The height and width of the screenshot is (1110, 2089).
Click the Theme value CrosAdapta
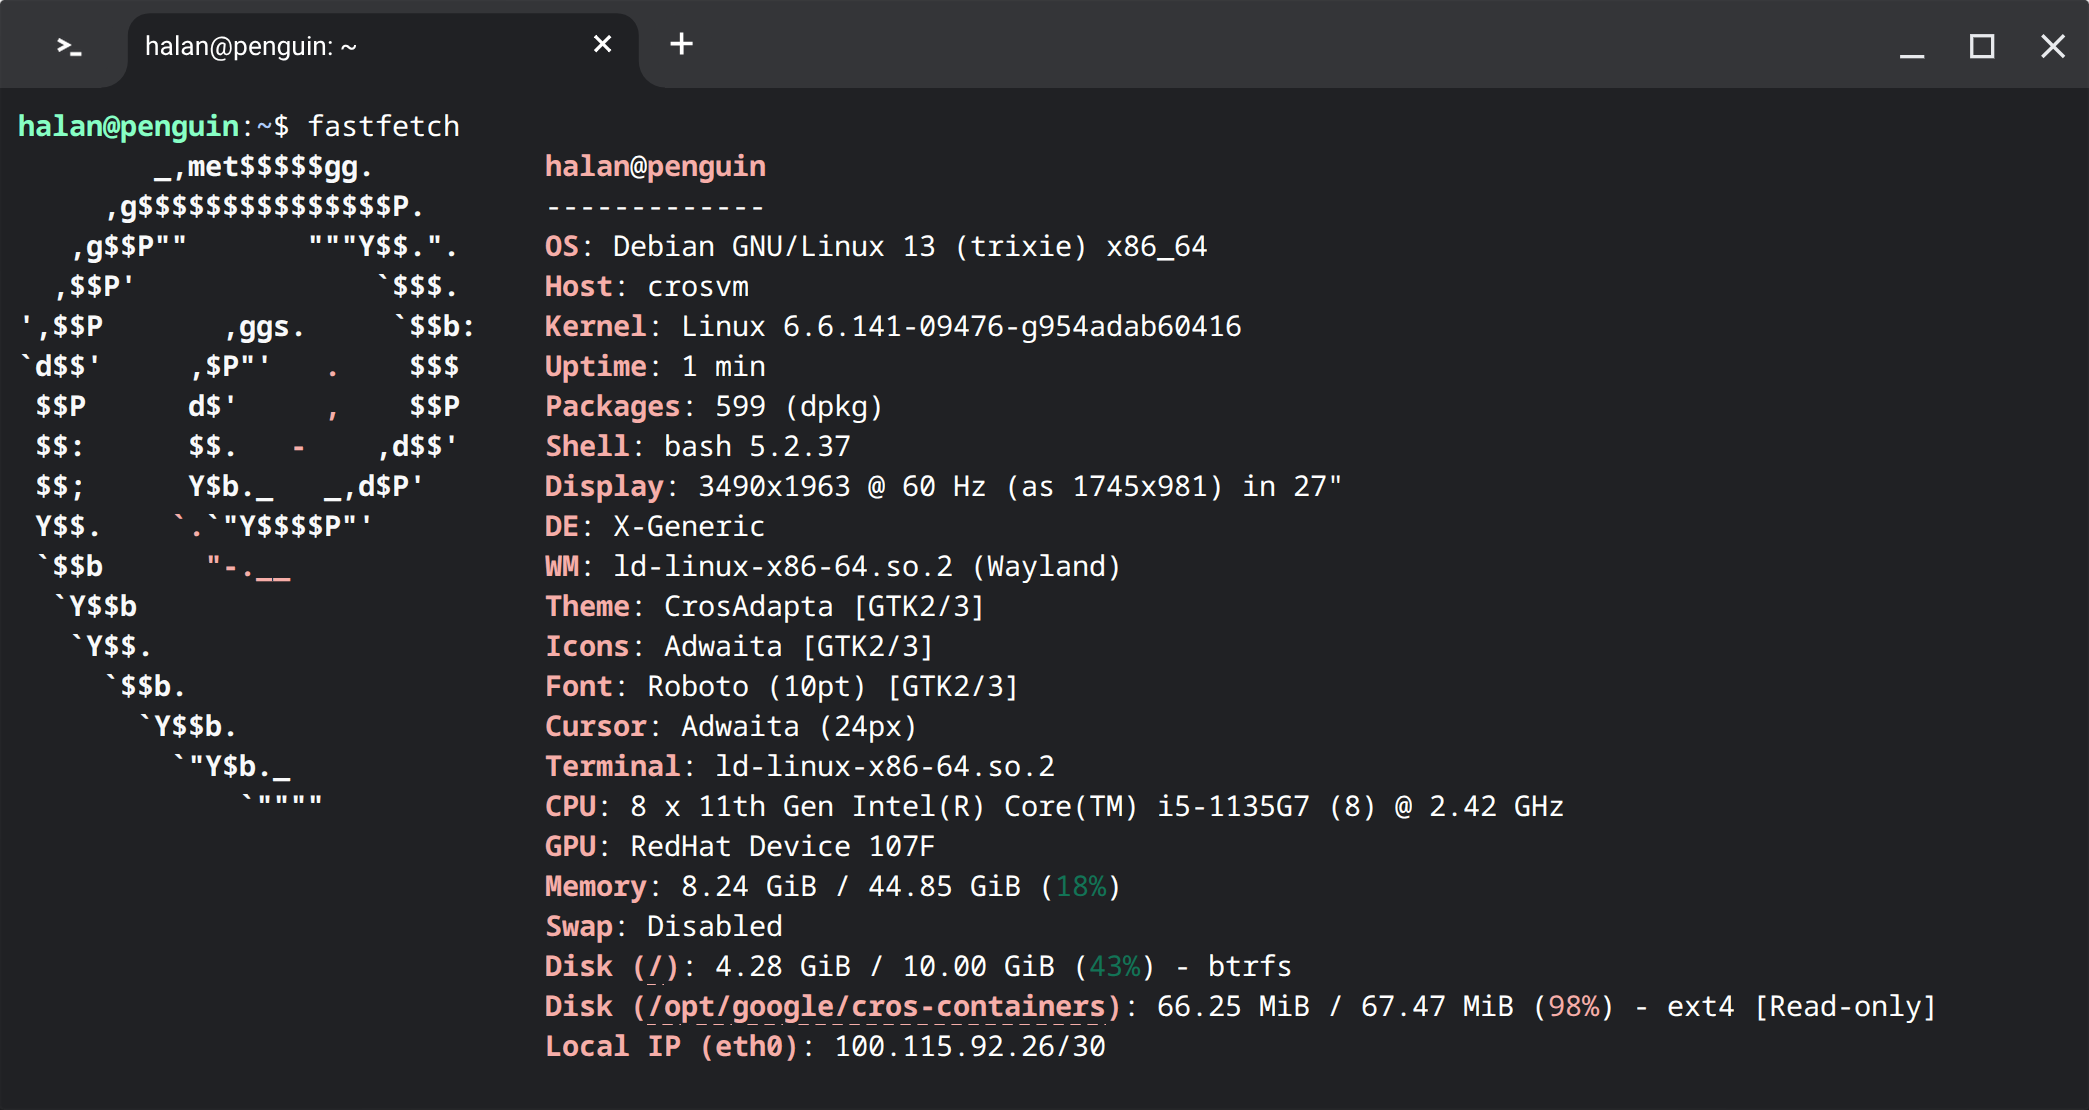(x=748, y=606)
